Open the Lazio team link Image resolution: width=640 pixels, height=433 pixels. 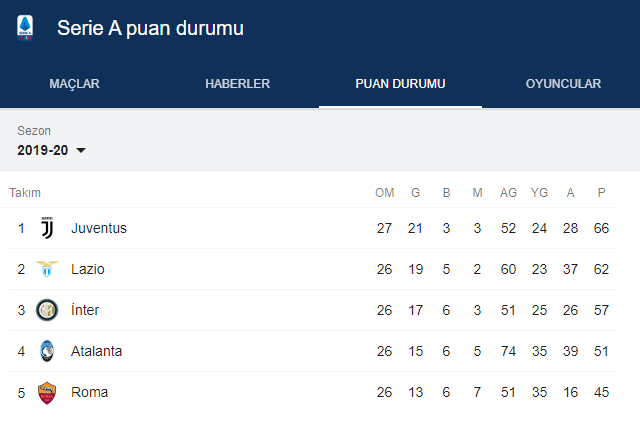[87, 269]
